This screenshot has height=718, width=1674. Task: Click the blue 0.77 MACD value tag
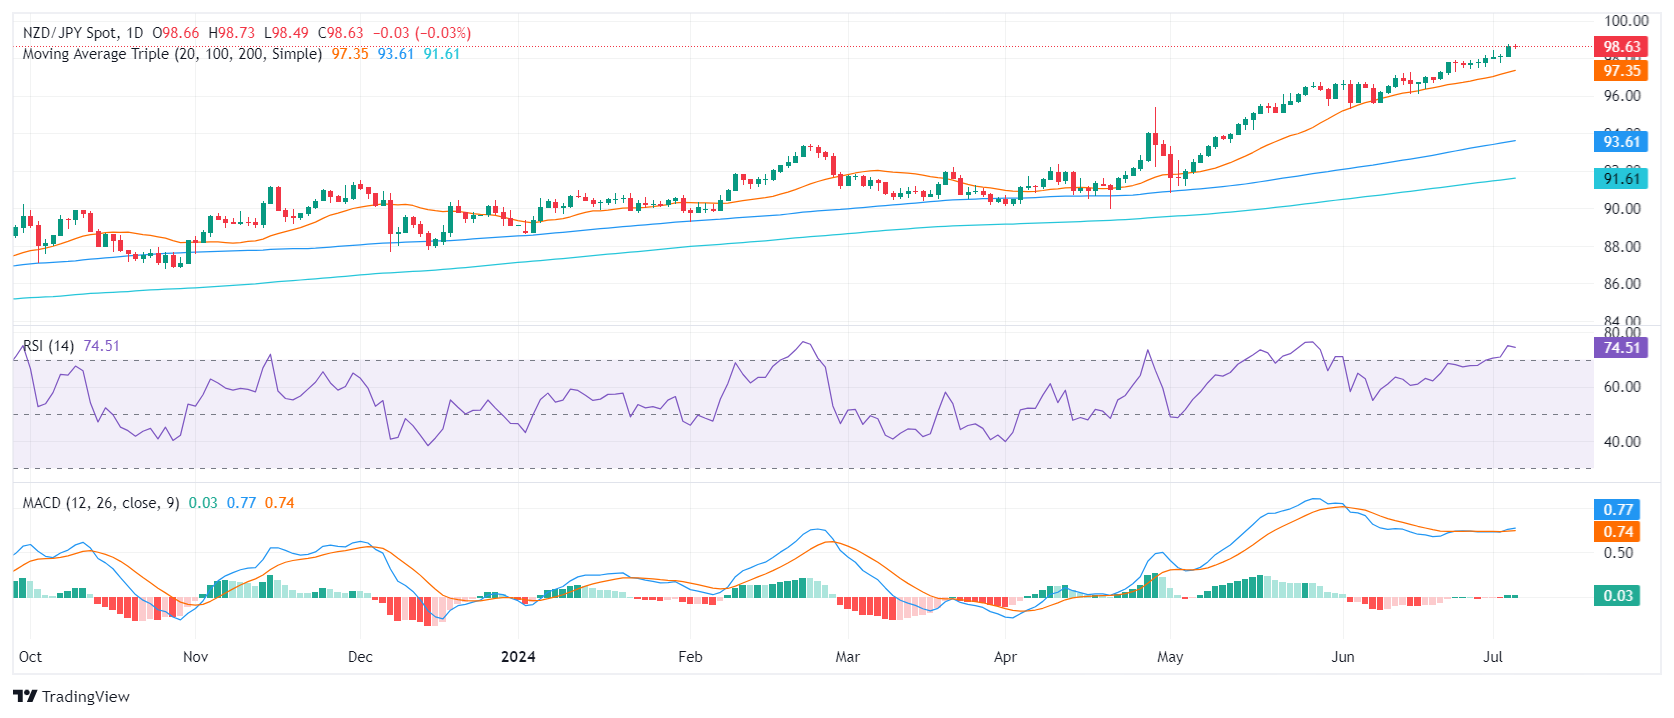[x=1617, y=510]
